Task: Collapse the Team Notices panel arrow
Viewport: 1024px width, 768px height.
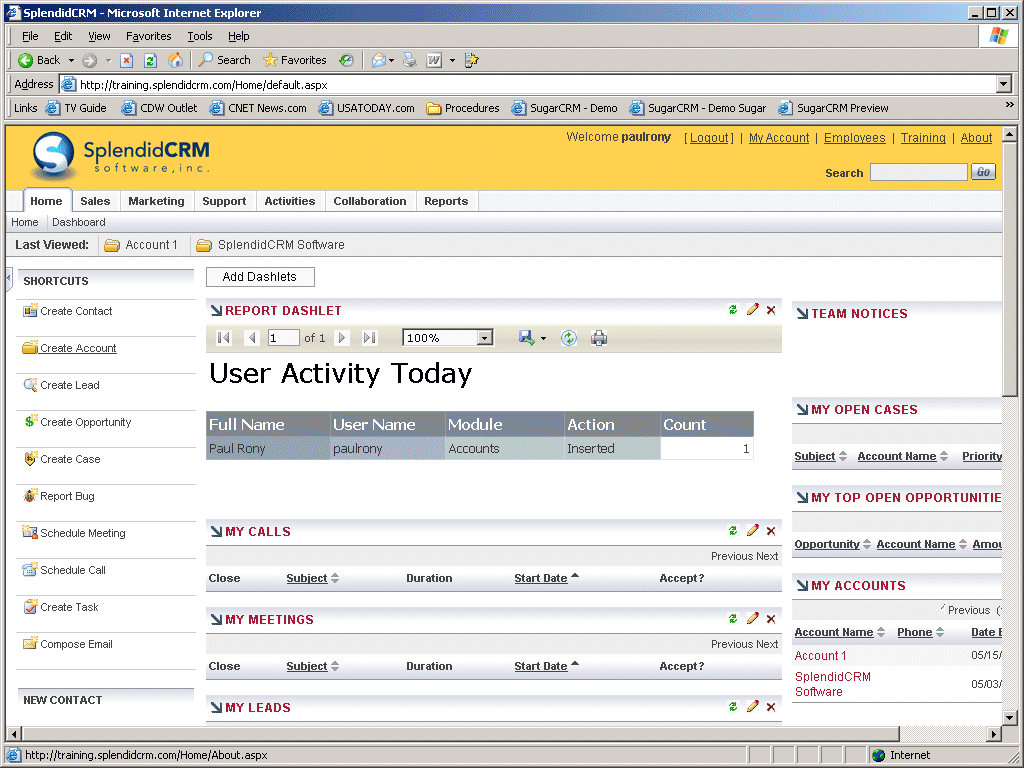Action: click(x=801, y=314)
